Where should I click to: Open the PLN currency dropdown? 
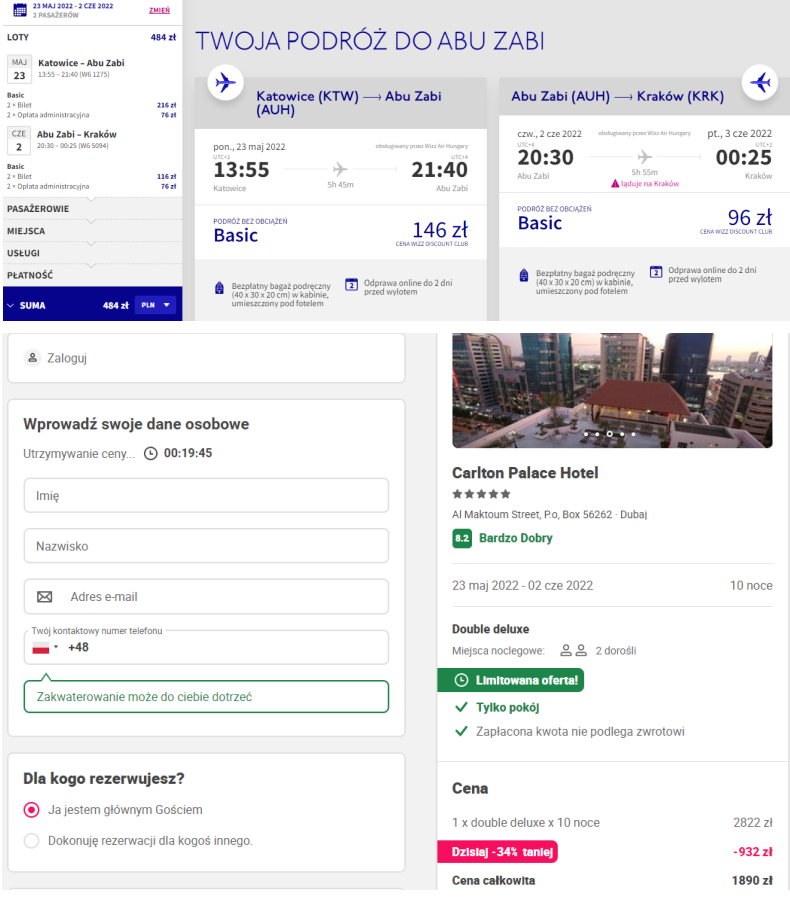(x=155, y=305)
